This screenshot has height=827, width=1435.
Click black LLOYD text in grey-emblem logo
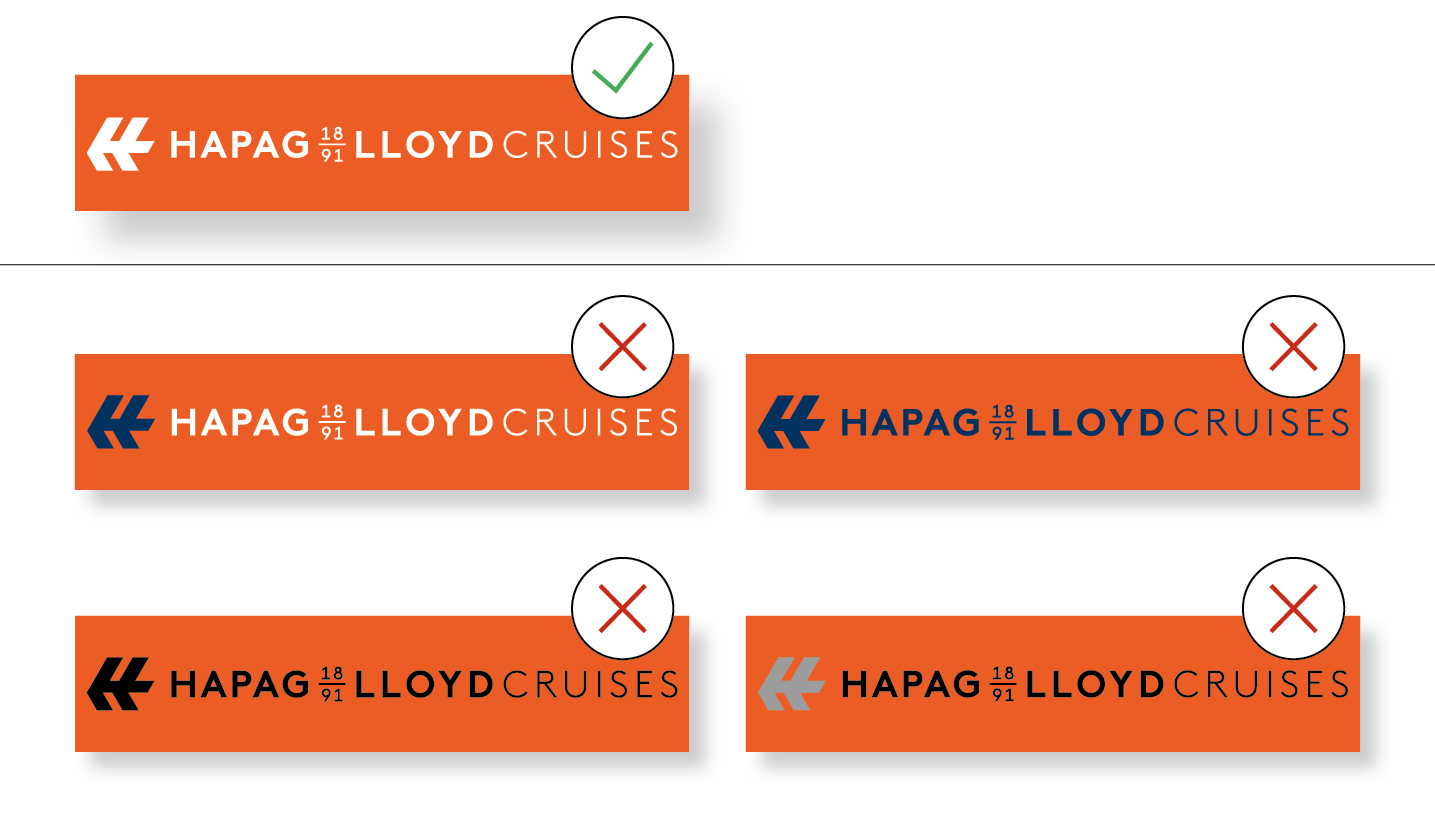point(1095,685)
